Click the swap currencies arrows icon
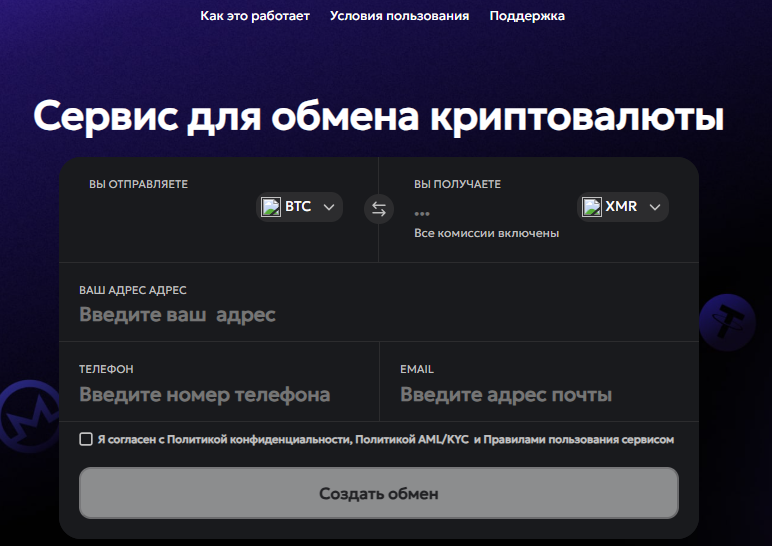 (379, 209)
